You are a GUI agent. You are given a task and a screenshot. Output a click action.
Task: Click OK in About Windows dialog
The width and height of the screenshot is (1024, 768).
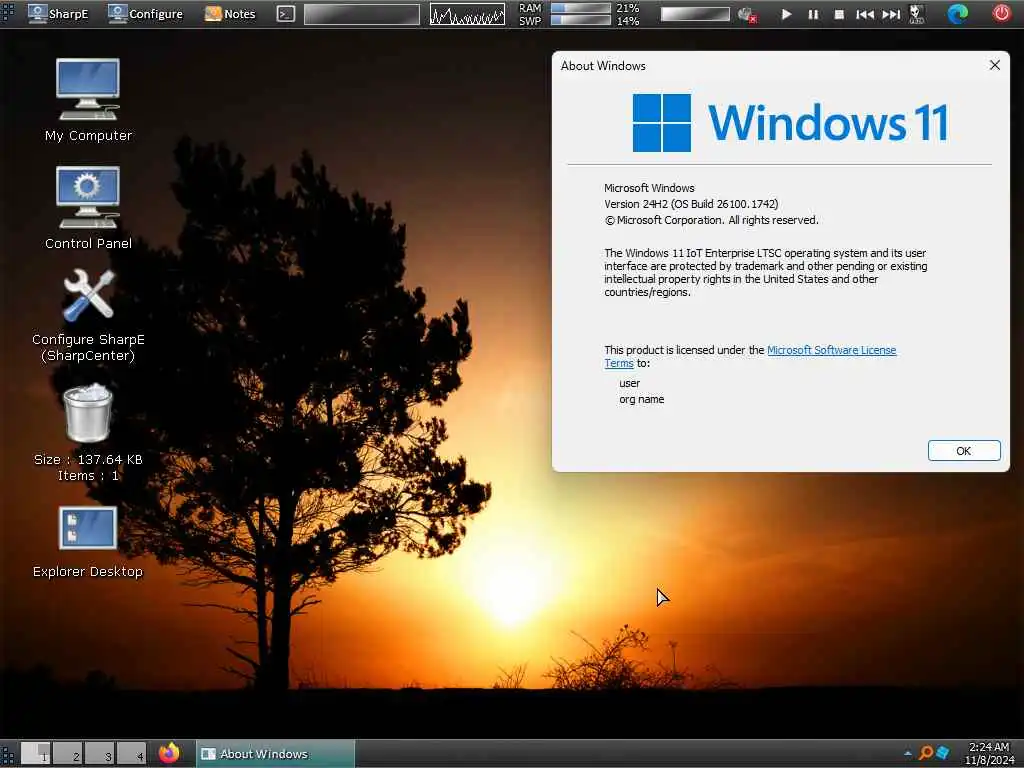[x=964, y=451]
